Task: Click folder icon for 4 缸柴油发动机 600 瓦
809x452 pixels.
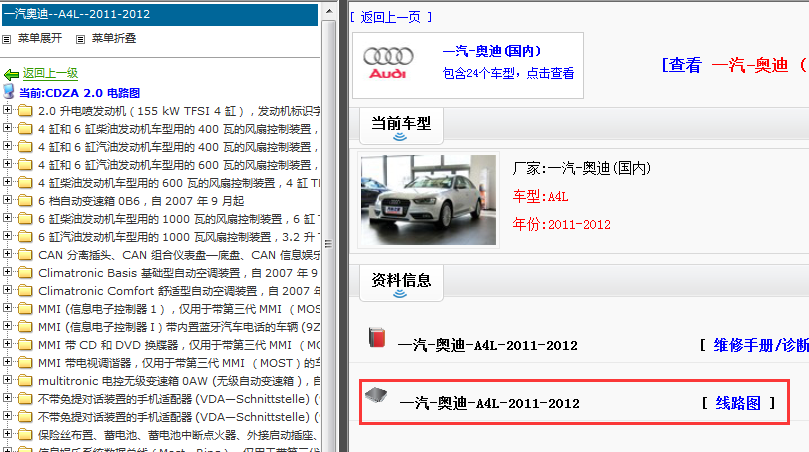Action: click(x=25, y=183)
